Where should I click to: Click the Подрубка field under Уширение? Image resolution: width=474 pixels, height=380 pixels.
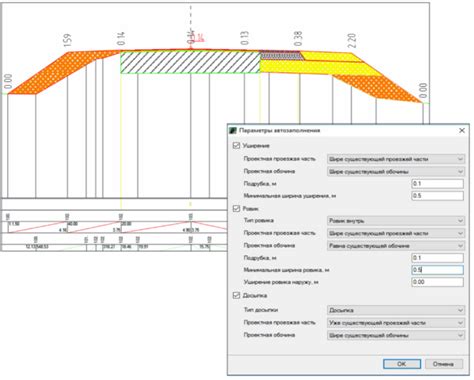click(437, 184)
